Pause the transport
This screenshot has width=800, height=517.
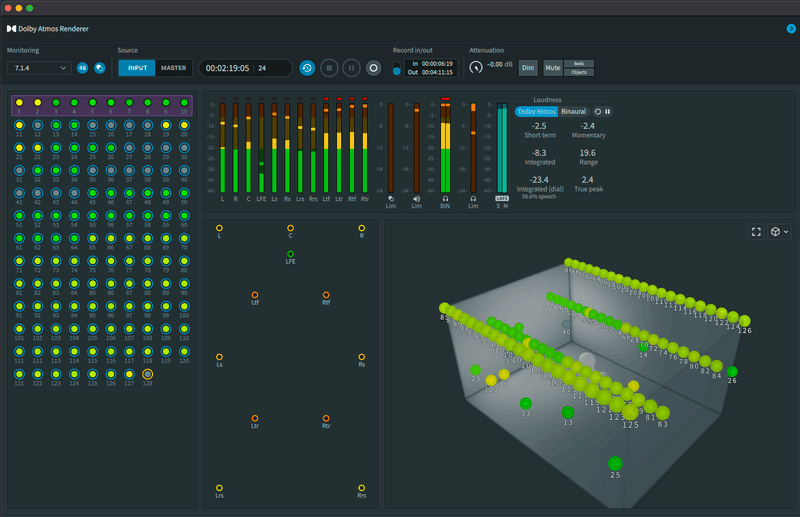click(351, 68)
